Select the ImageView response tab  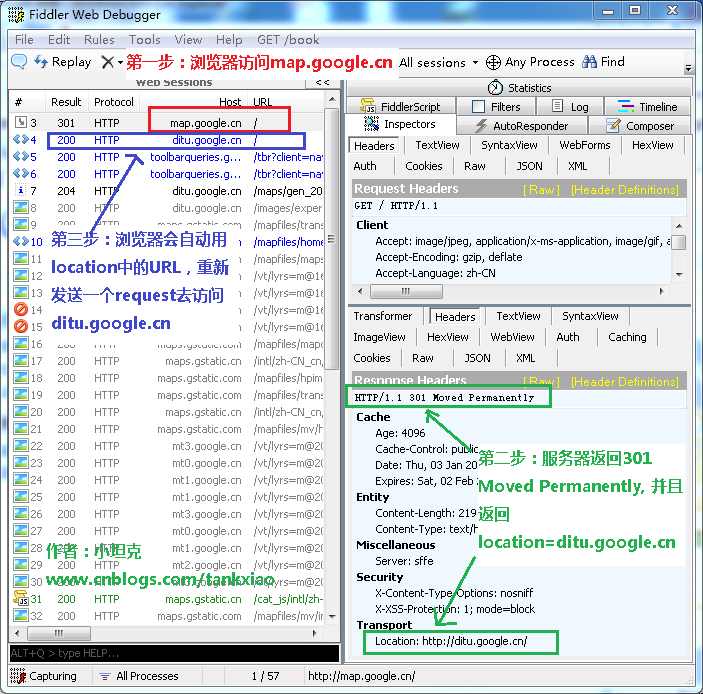point(379,337)
